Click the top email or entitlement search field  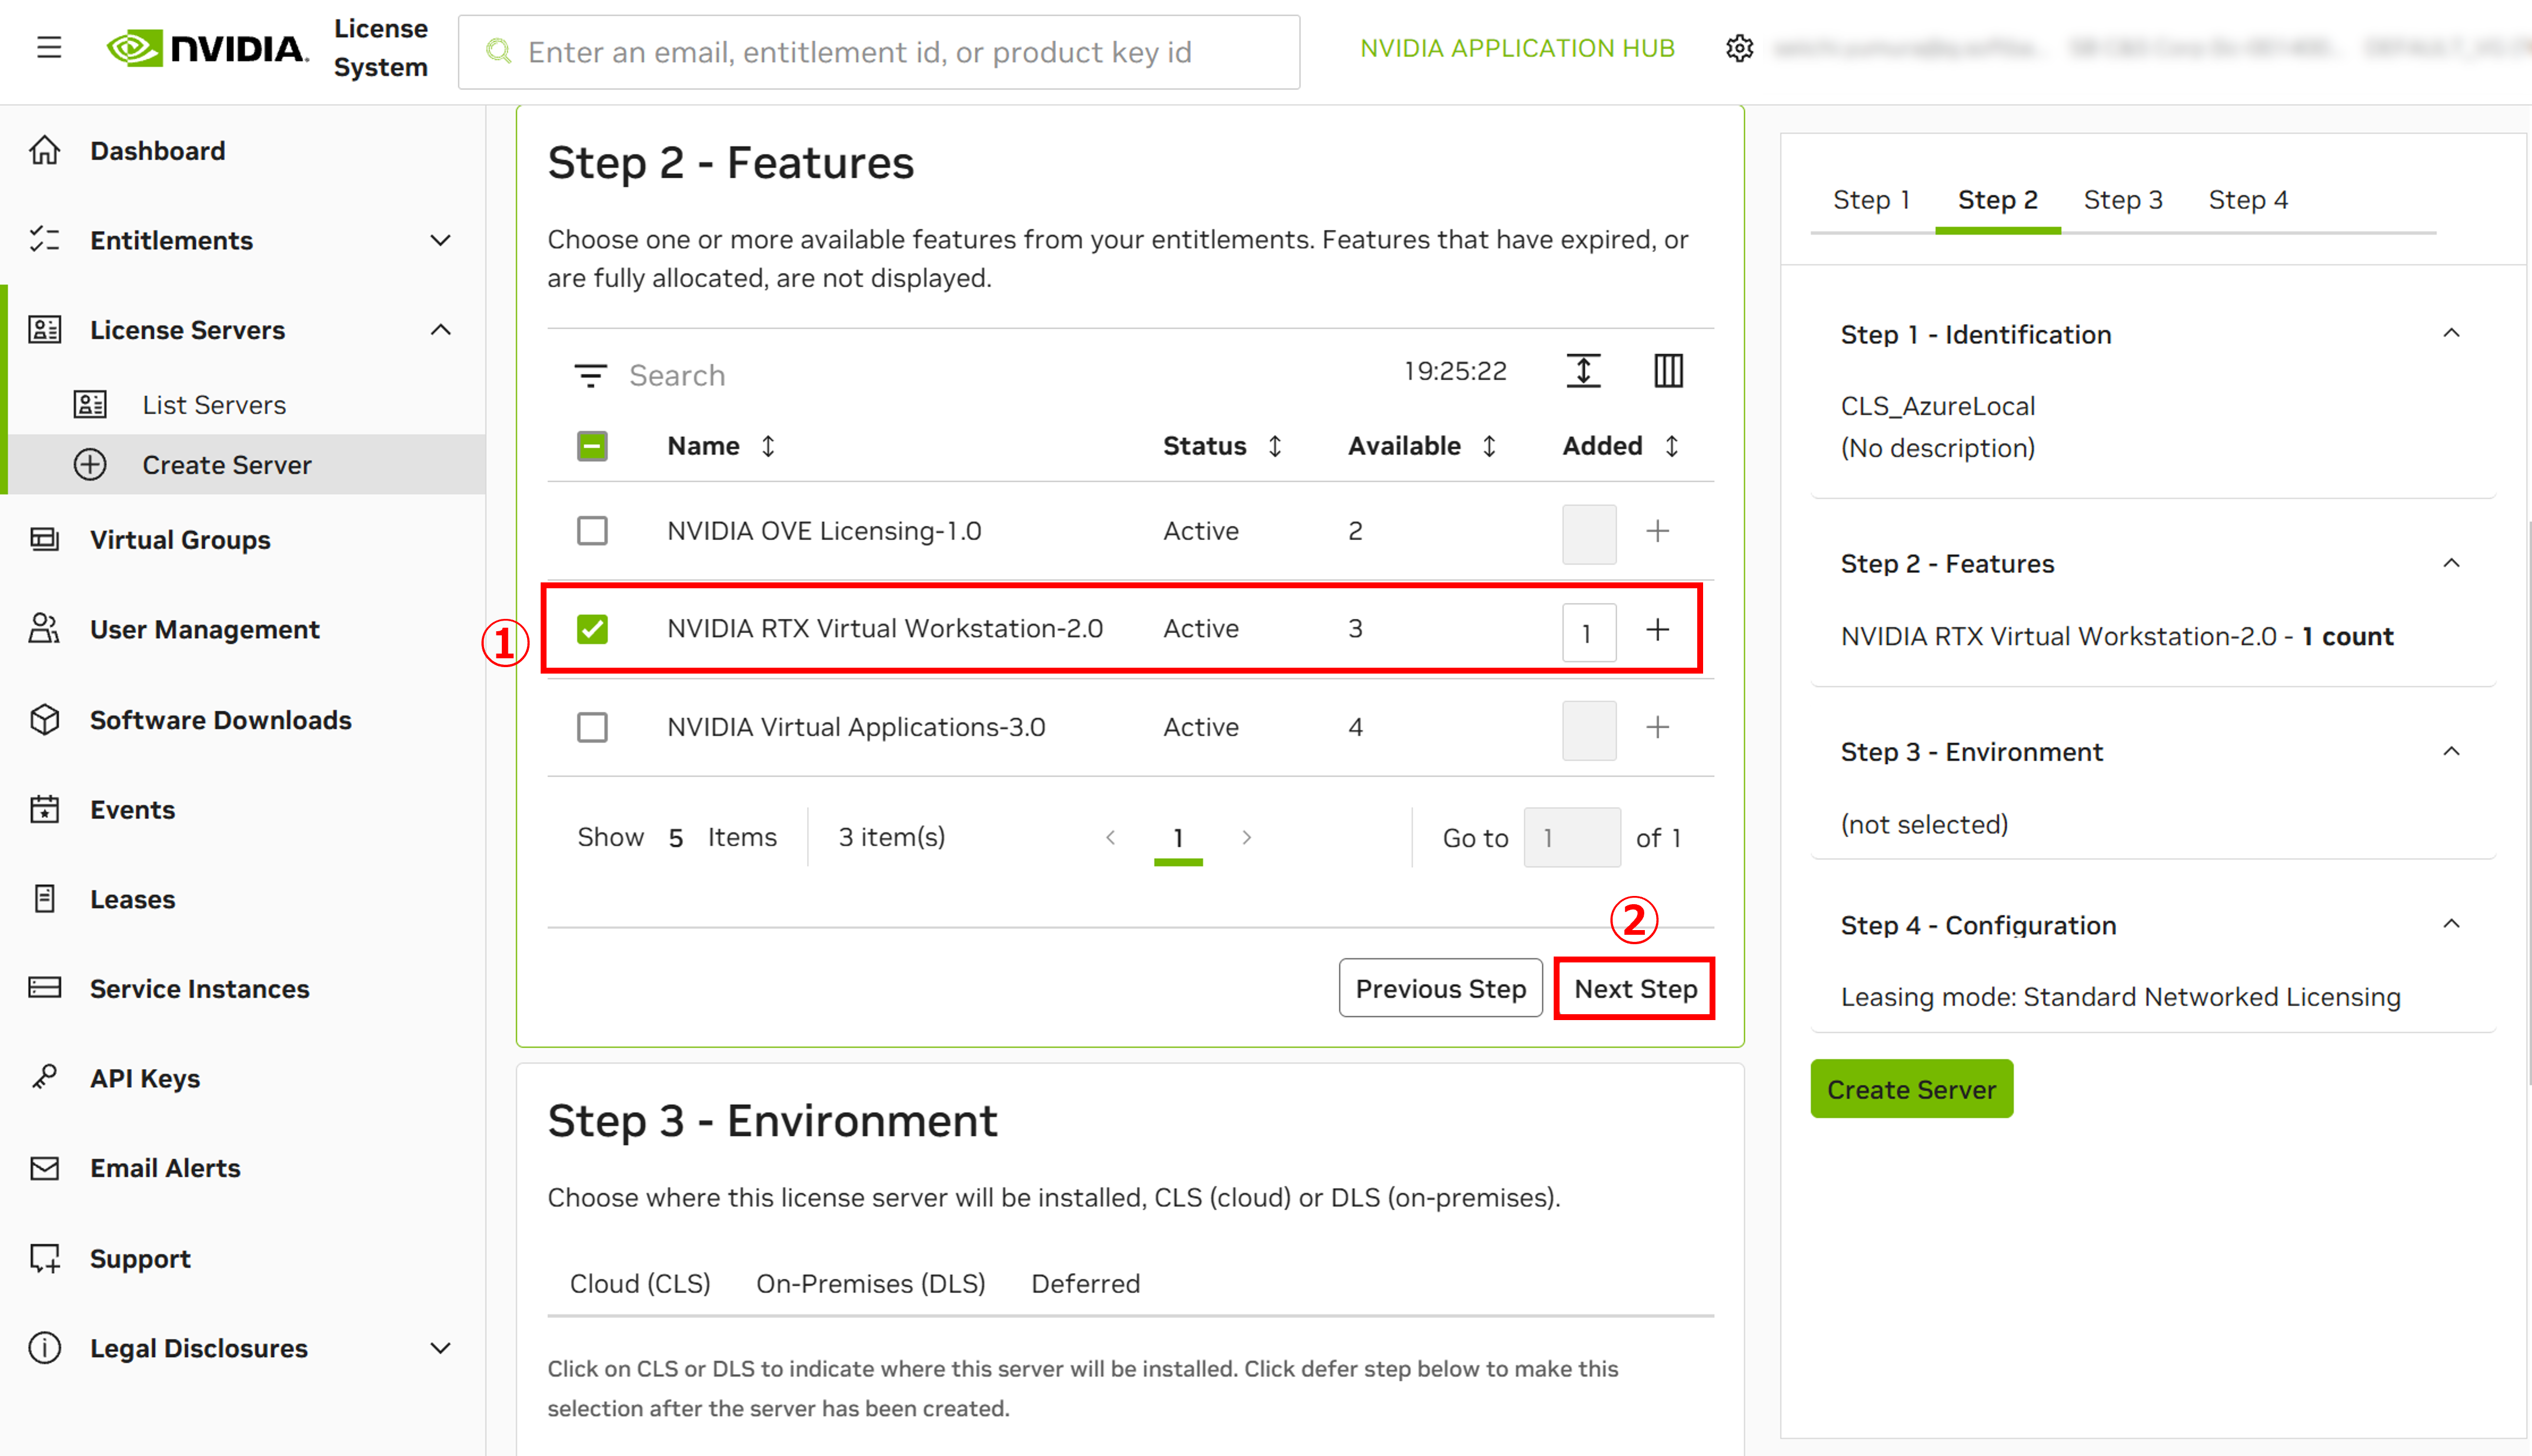point(879,52)
